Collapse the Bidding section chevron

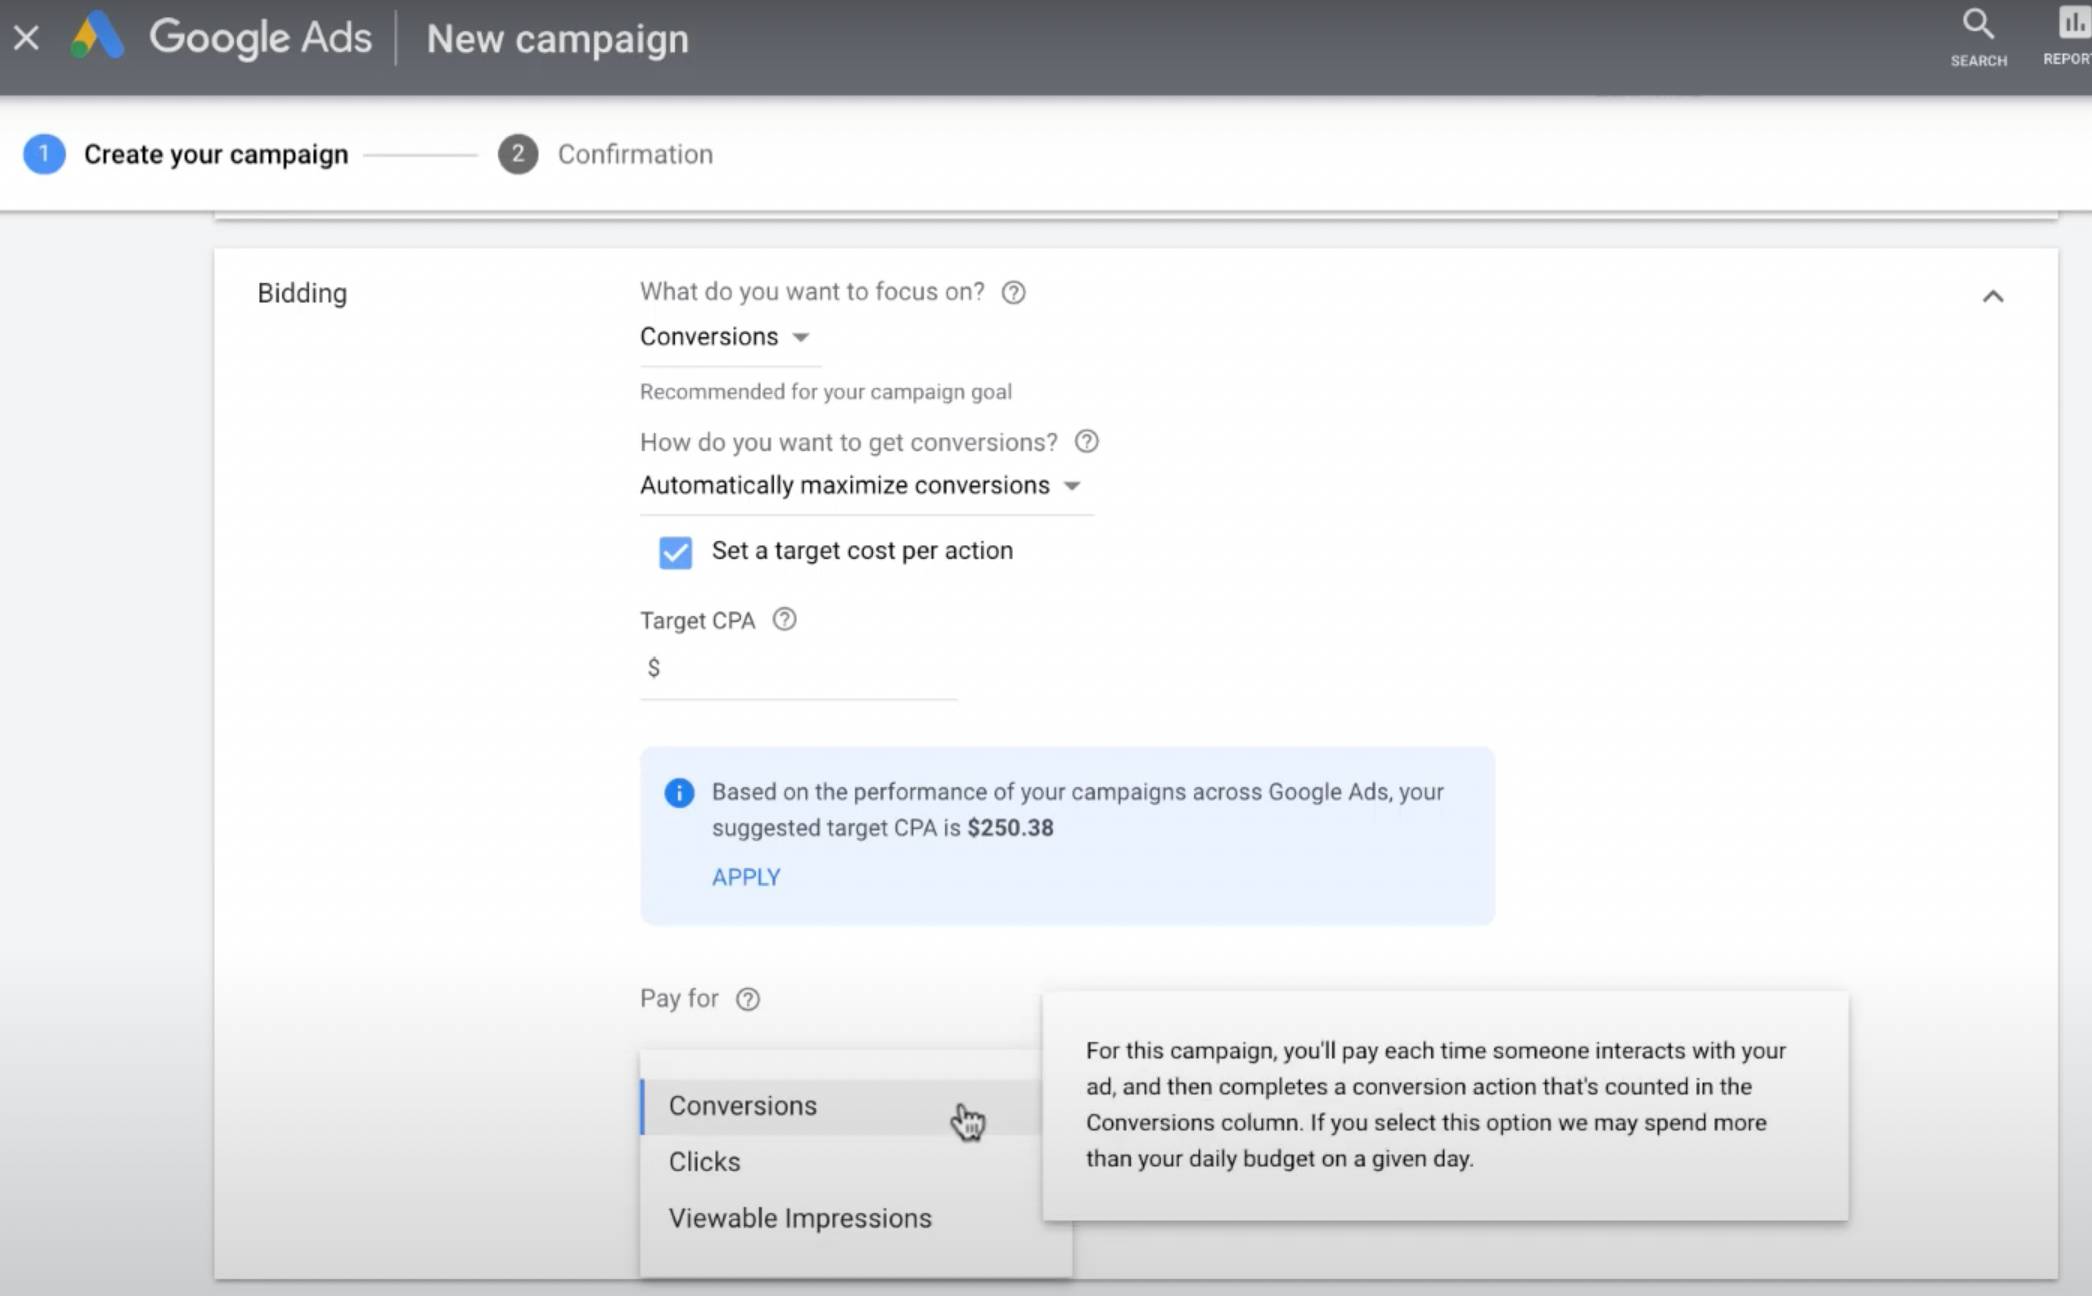1992,296
